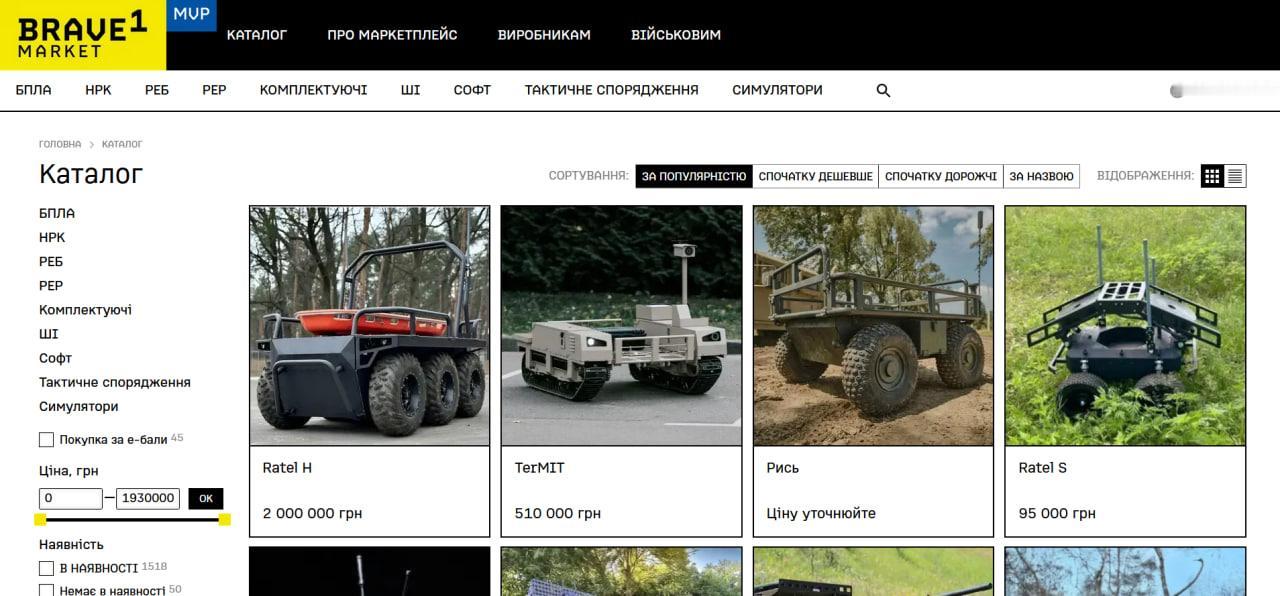1280x596 pixels.
Task: Switch to grid view display icon
Action: (1212, 176)
